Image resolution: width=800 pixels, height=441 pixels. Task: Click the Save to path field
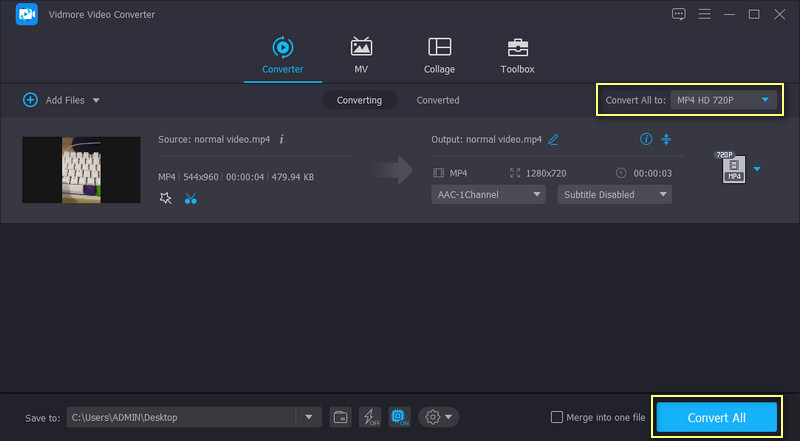click(x=181, y=418)
